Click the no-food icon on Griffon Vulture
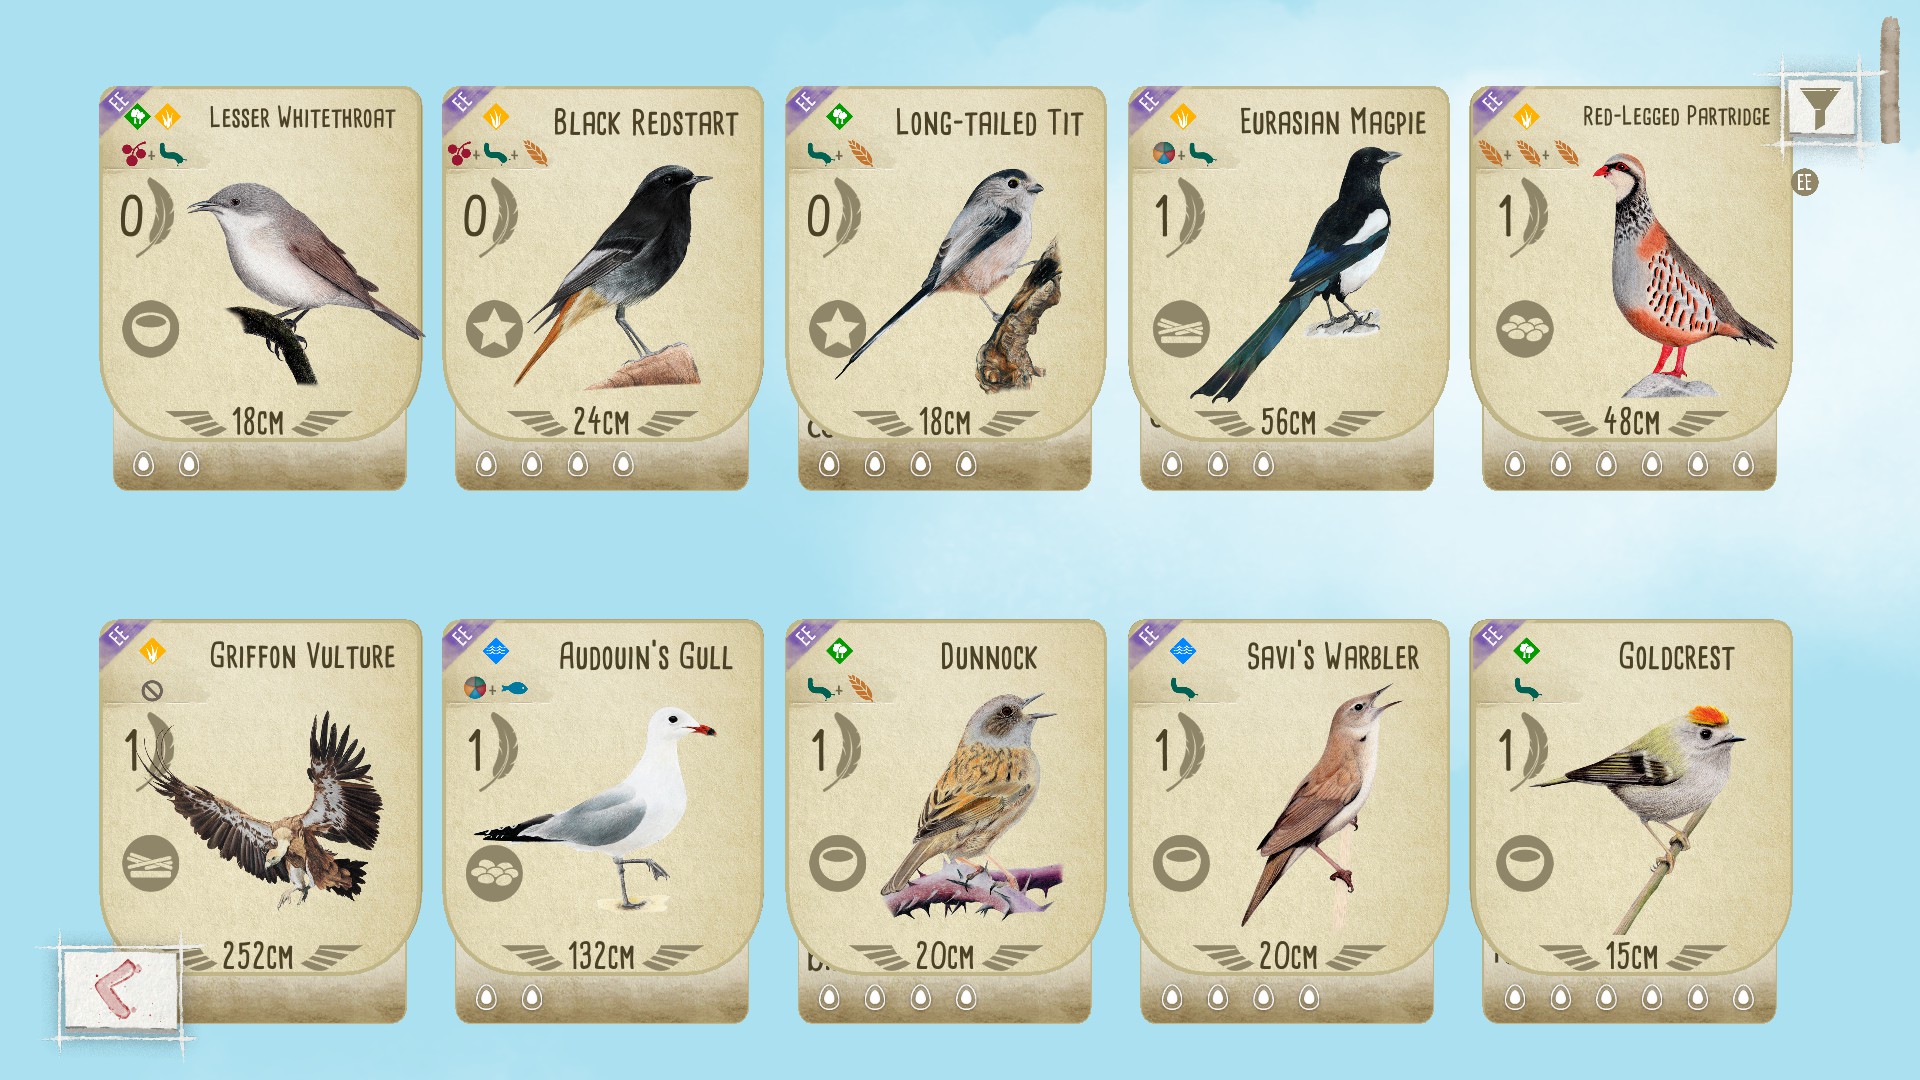This screenshot has height=1080, width=1920. pyautogui.click(x=152, y=690)
